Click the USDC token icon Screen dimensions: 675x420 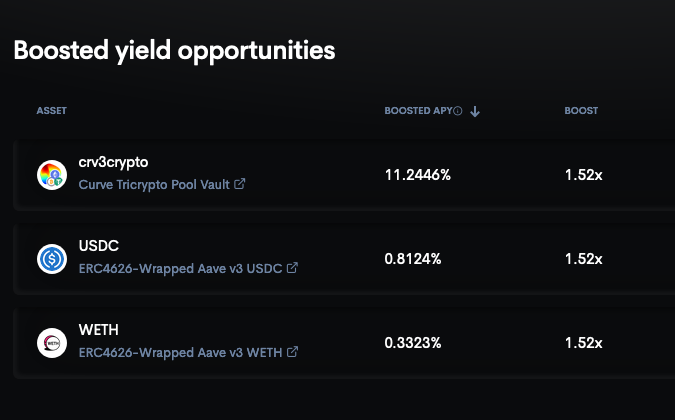coord(52,259)
